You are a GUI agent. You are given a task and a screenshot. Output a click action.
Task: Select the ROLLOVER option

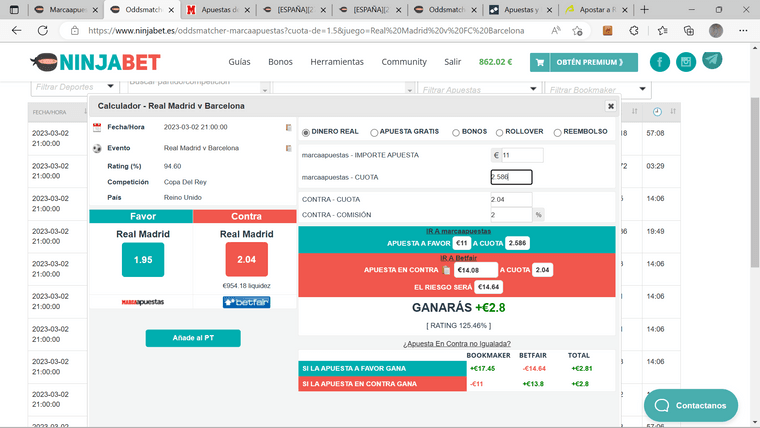[x=499, y=132]
